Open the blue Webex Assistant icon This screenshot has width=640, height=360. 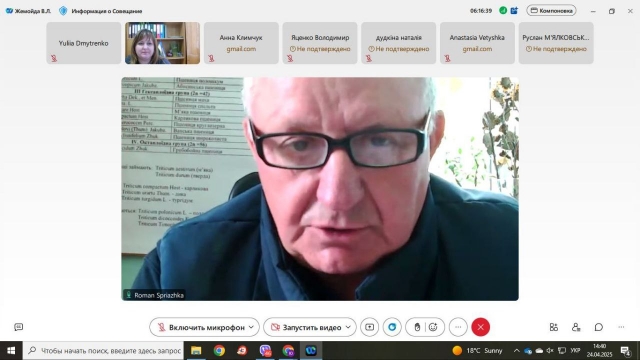click(392, 327)
